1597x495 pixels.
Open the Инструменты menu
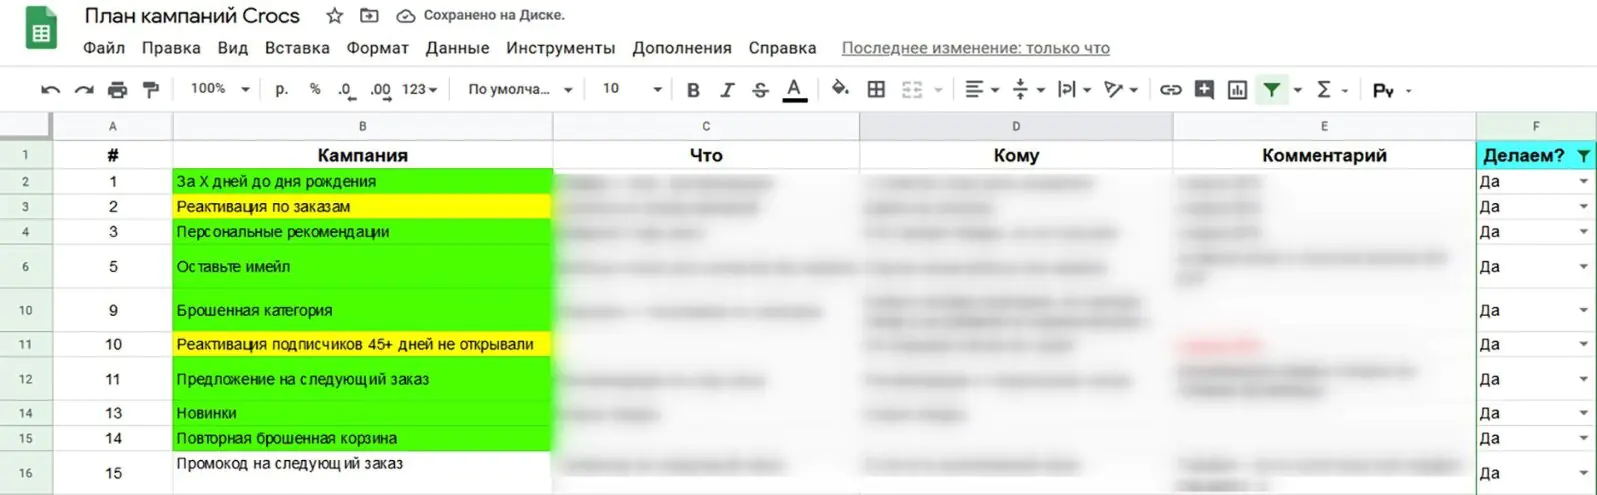pyautogui.click(x=560, y=48)
